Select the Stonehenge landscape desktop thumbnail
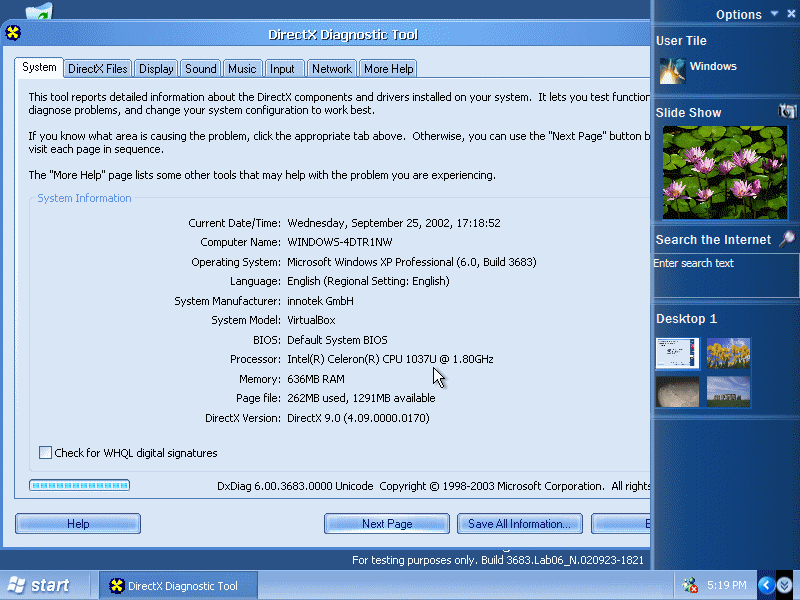800x600 pixels. coord(729,392)
